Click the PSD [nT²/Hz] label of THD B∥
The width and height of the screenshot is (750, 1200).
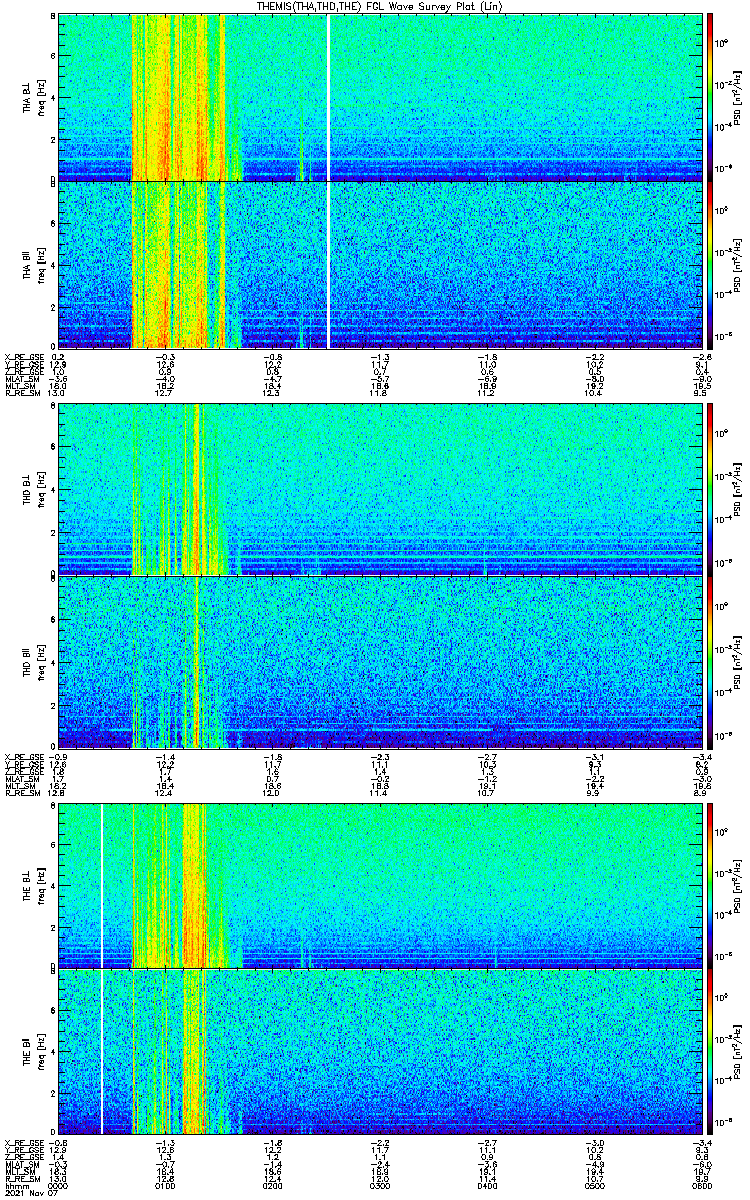pyautogui.click(x=737, y=661)
